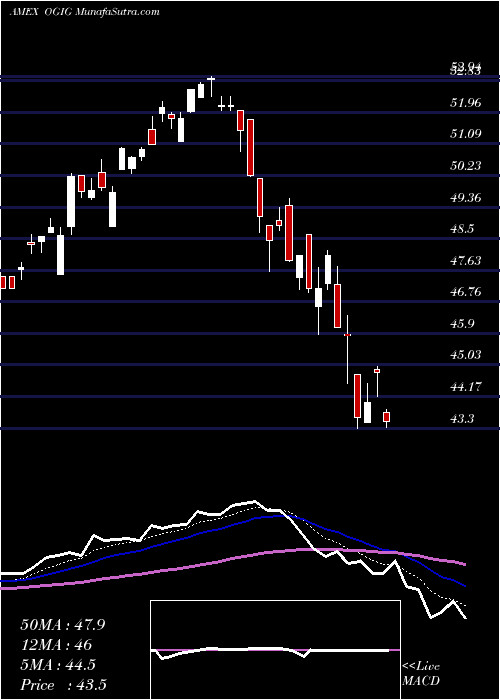Click the 48.5 price axis label

tap(462, 229)
